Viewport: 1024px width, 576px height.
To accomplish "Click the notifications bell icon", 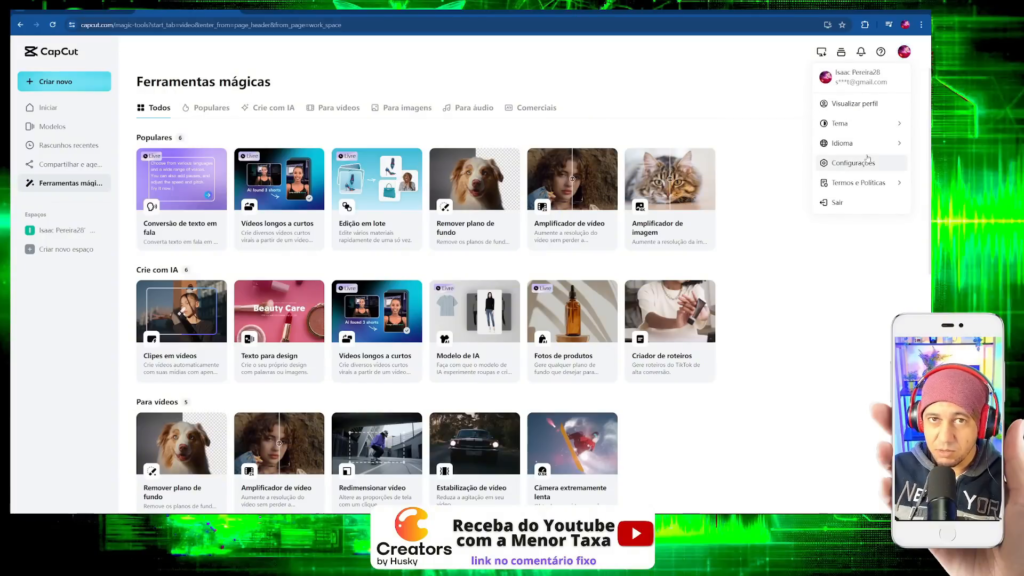I will 860,52.
